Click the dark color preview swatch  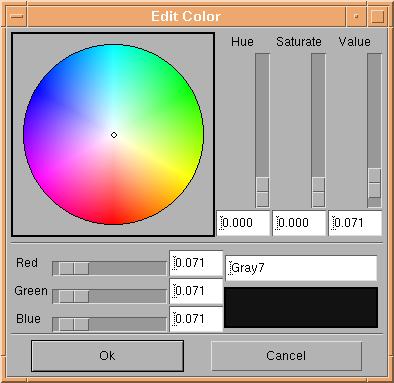(x=301, y=308)
